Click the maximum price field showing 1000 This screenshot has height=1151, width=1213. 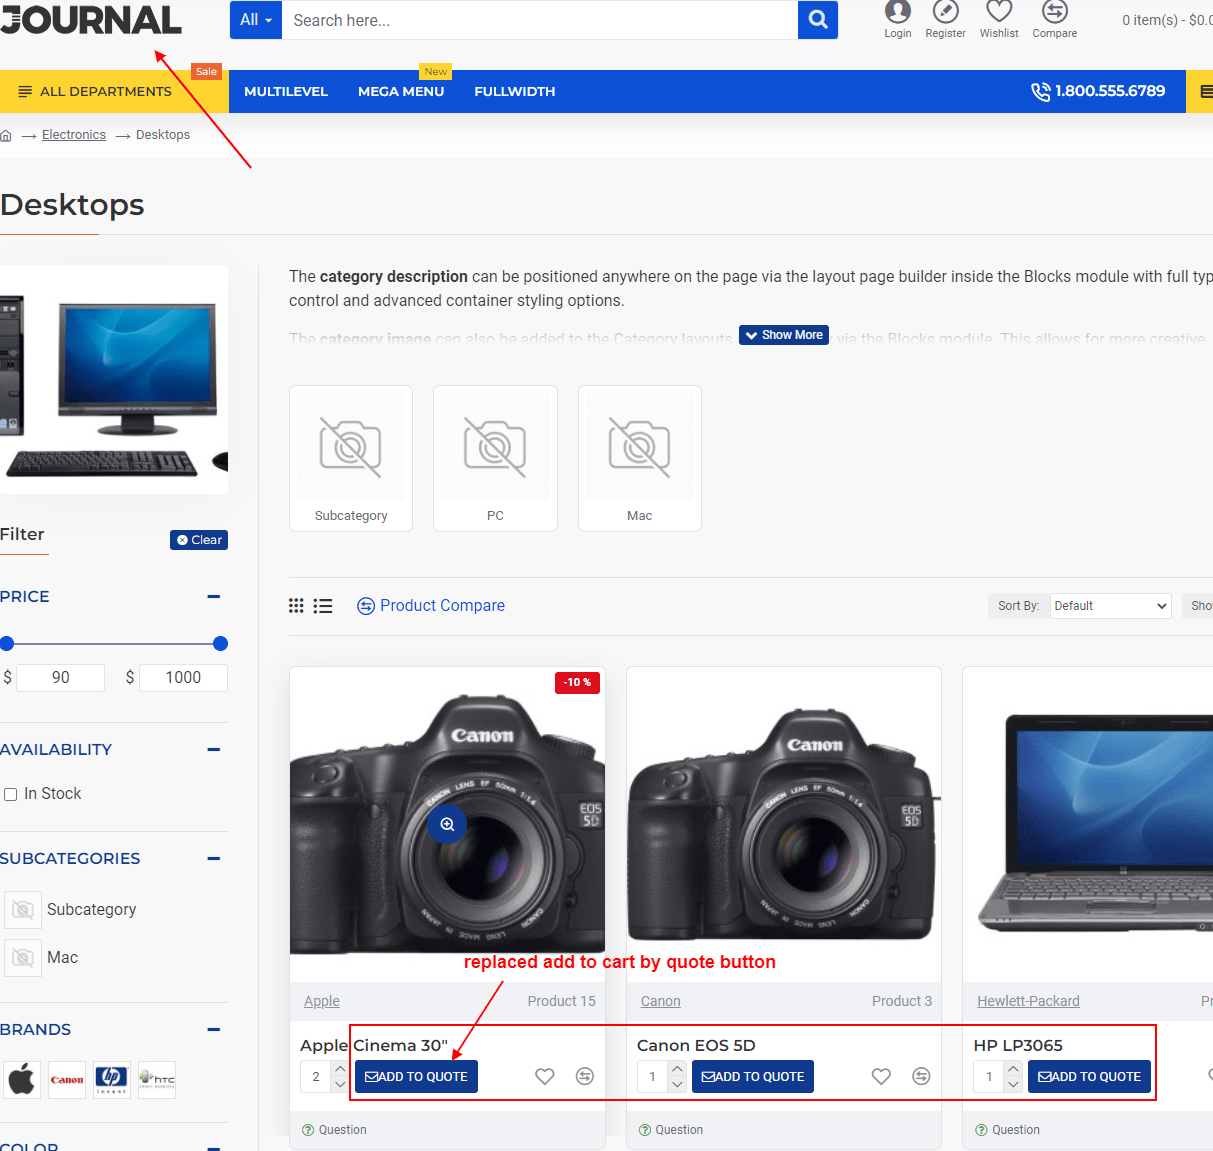coord(183,678)
